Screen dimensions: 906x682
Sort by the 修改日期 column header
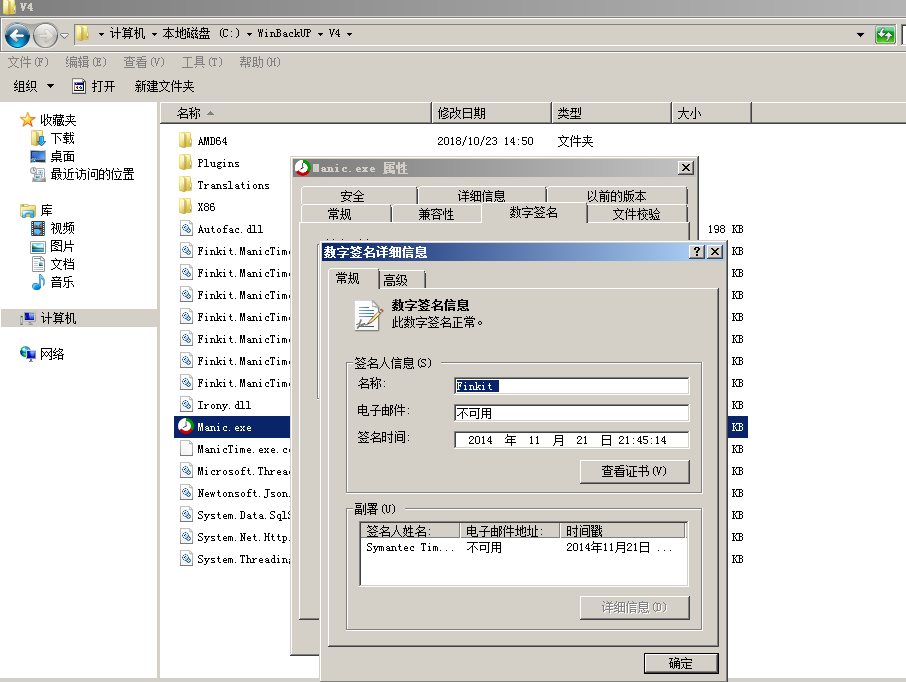tap(491, 113)
